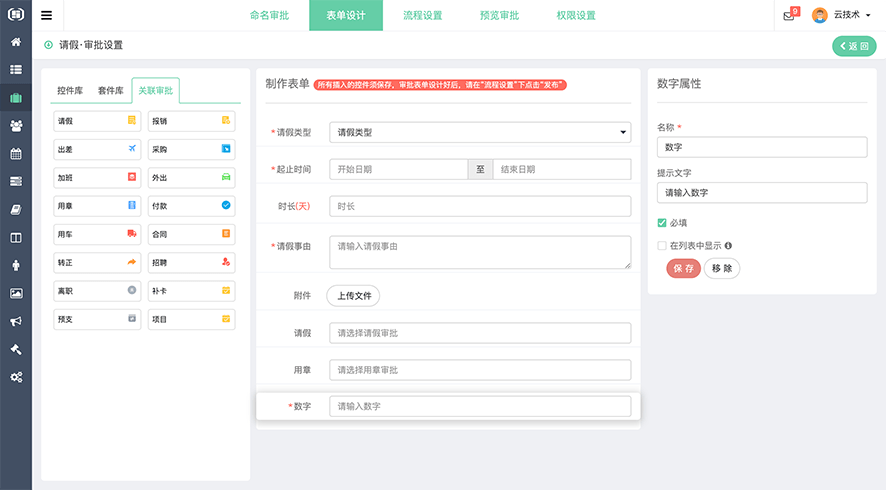This screenshot has width=886, height=490.
Task: Open the megaphone icon in sidebar
Action: 16,321
